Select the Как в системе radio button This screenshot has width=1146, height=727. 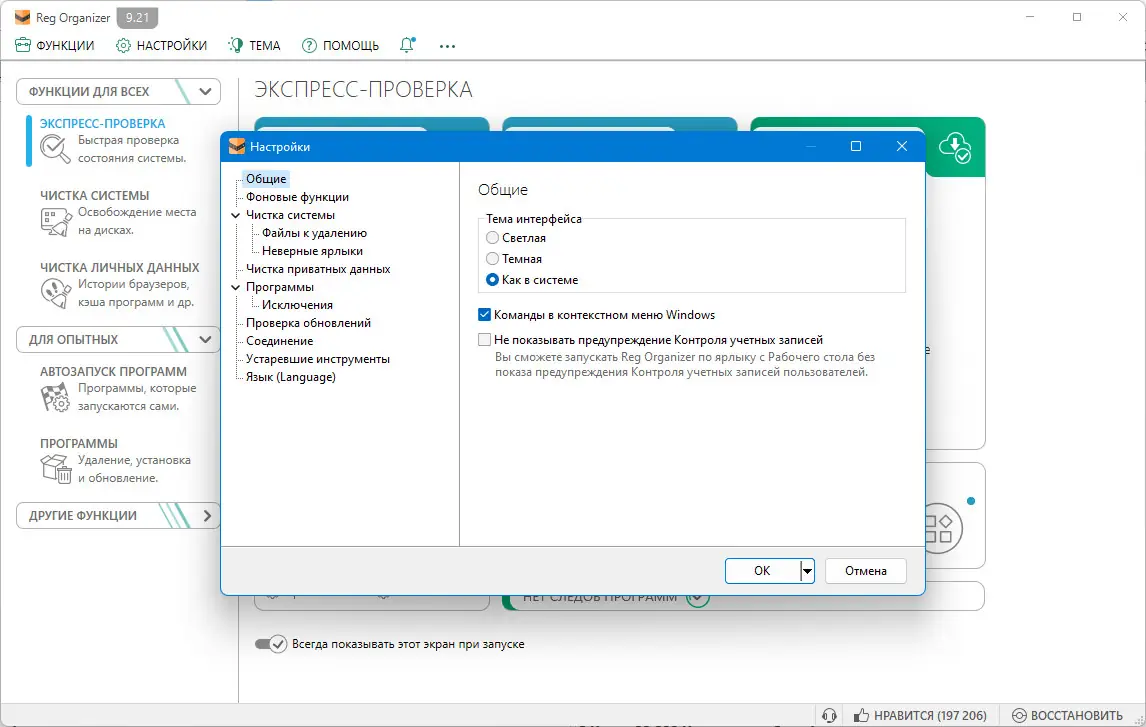pos(493,280)
